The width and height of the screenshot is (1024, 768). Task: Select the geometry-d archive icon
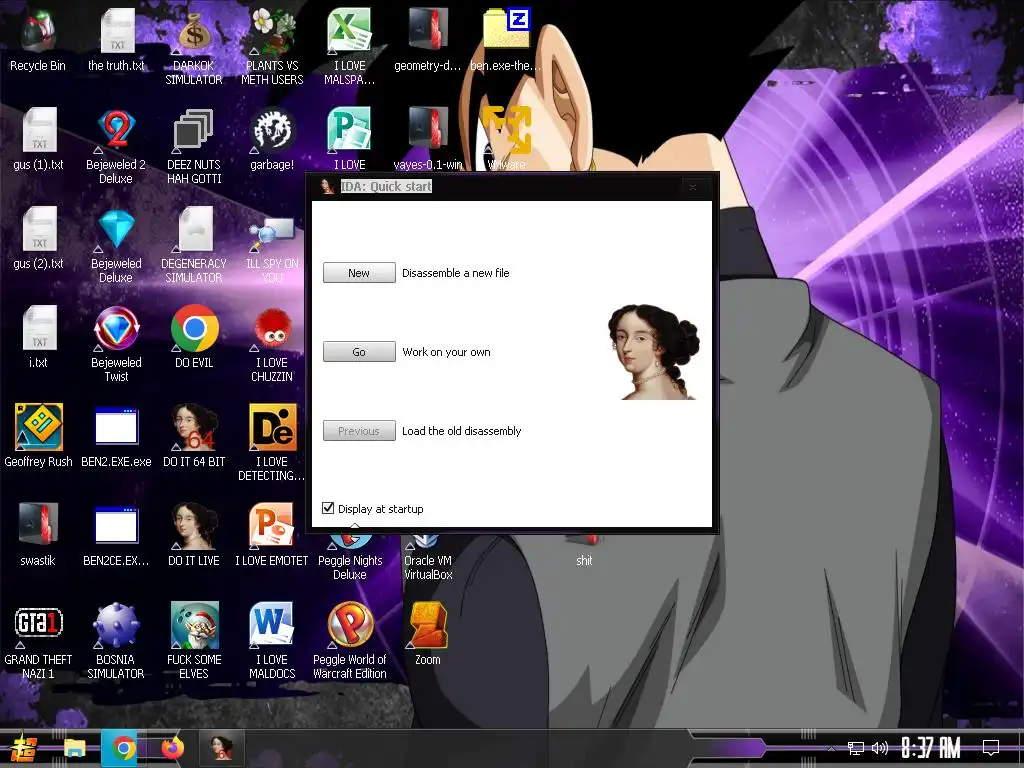click(428, 30)
